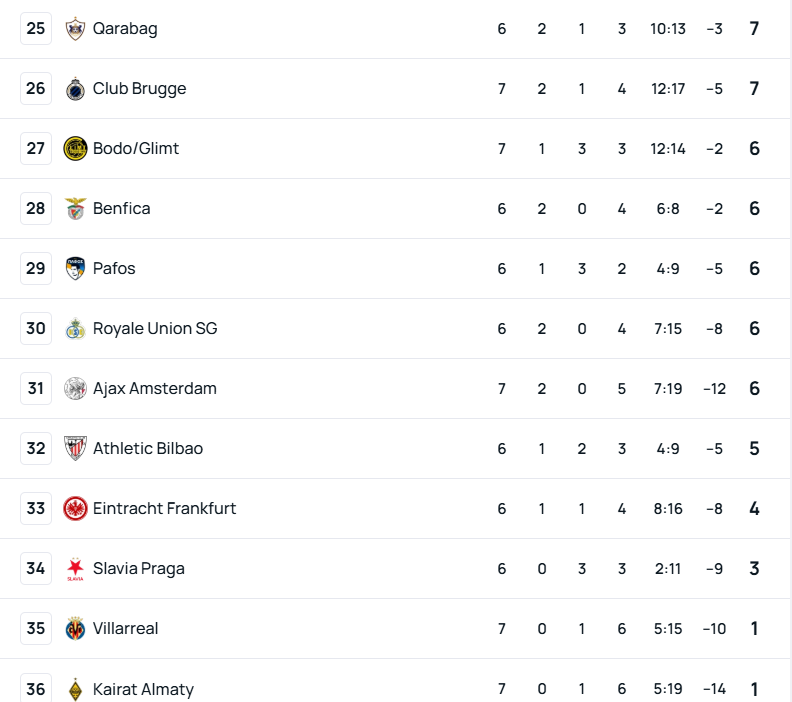Click the Bodo/Glimt yellow crest icon
The image size is (792, 702).
[75, 149]
